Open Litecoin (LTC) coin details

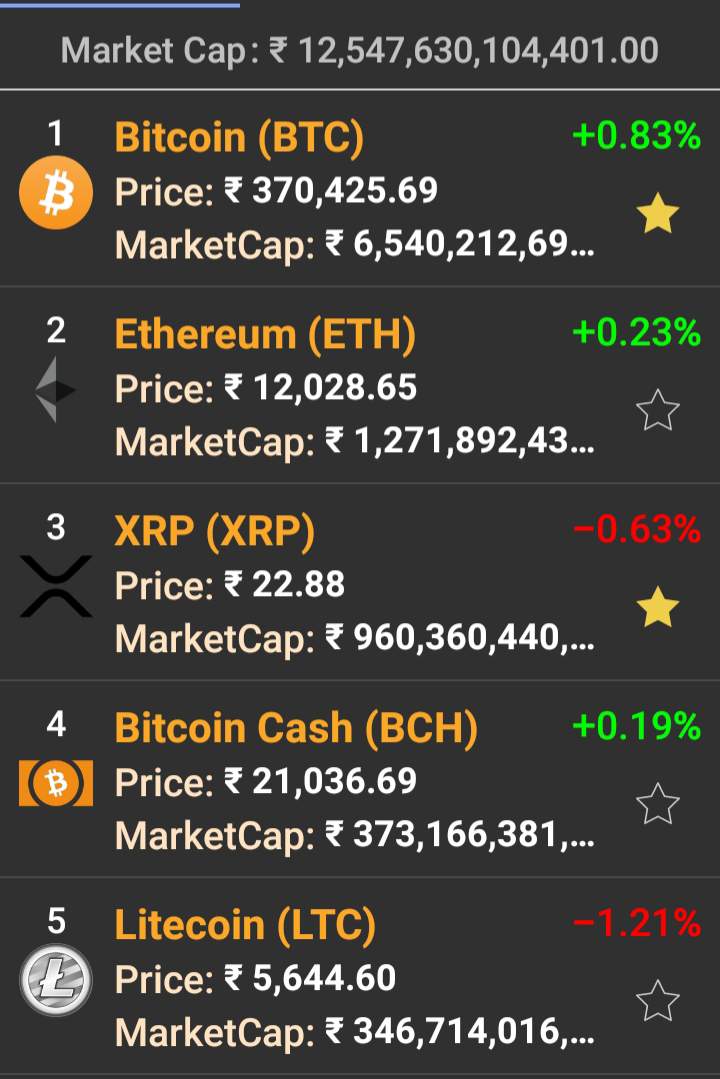tap(245, 925)
